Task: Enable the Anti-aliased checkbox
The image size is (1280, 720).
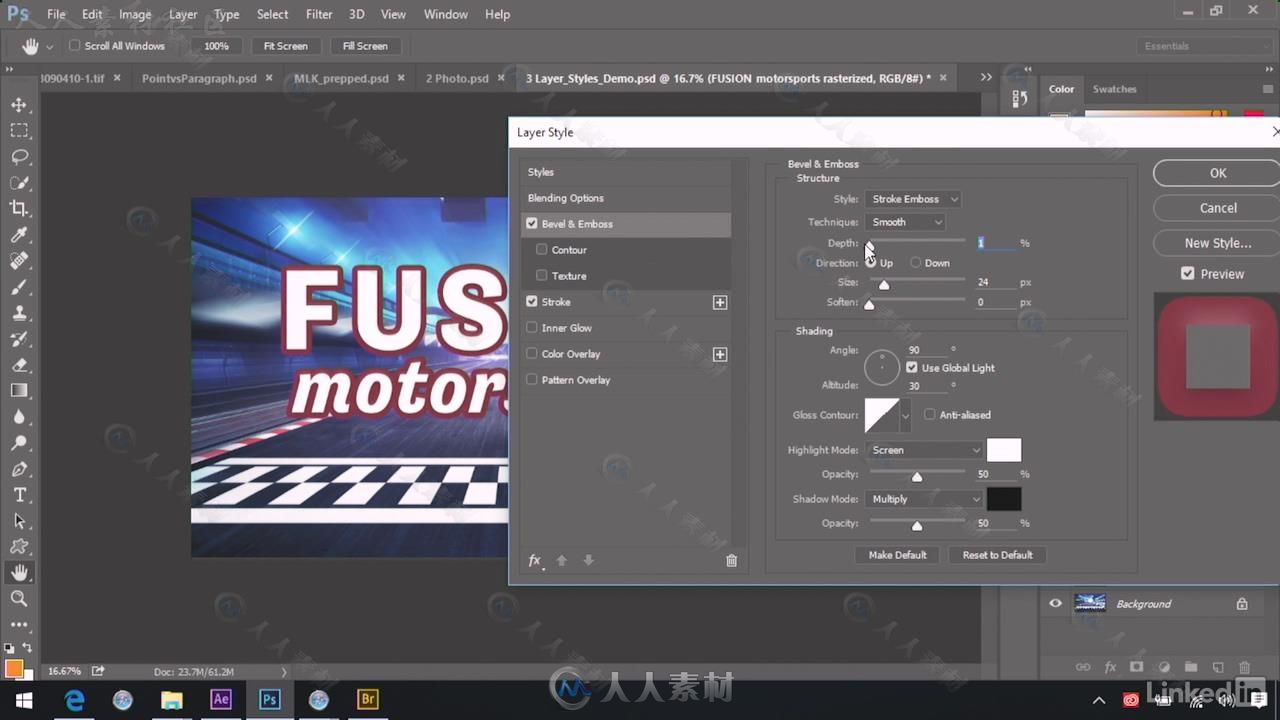Action: pos(930,415)
